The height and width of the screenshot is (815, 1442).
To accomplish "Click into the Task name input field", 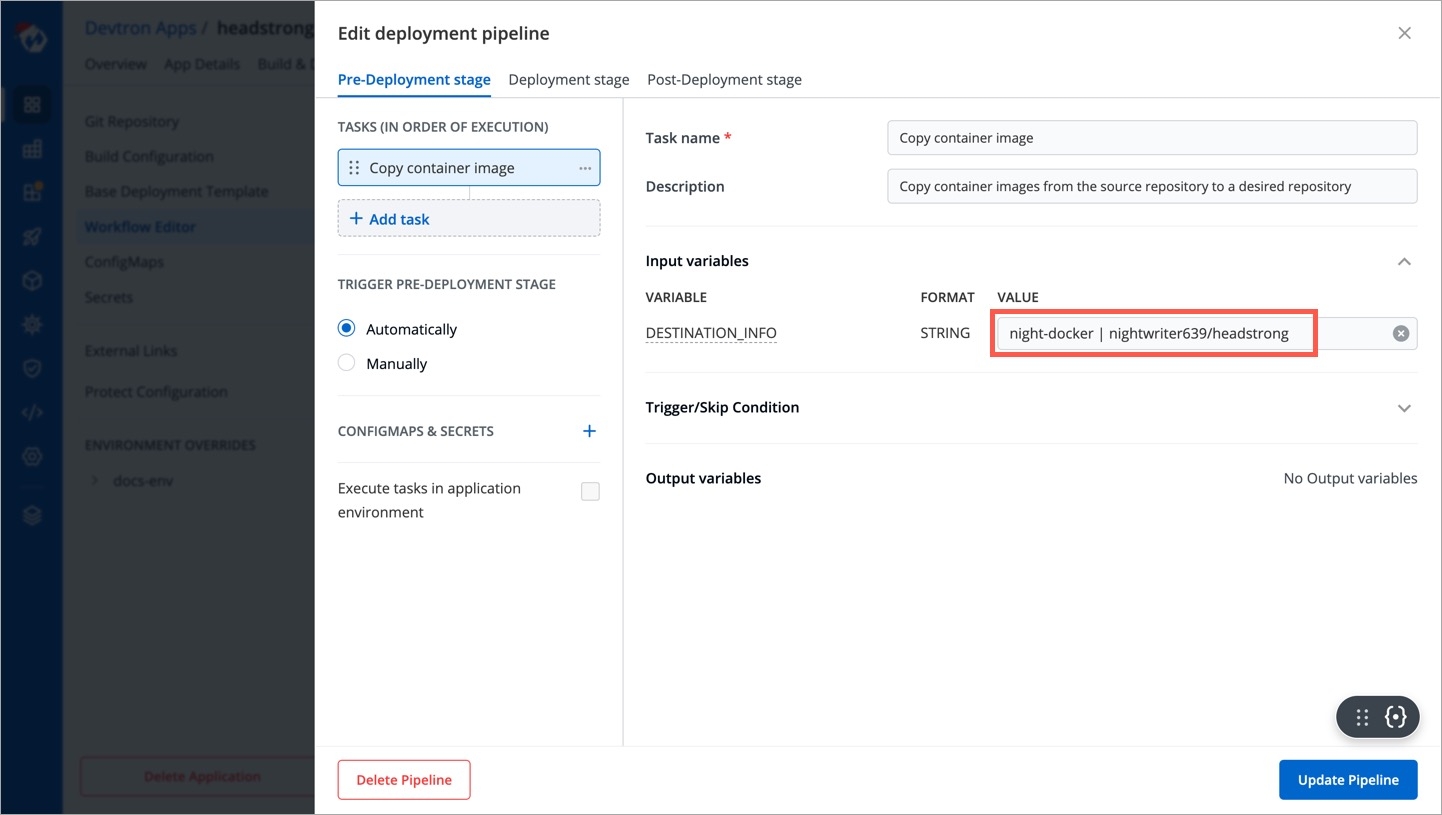I will (x=1151, y=138).
